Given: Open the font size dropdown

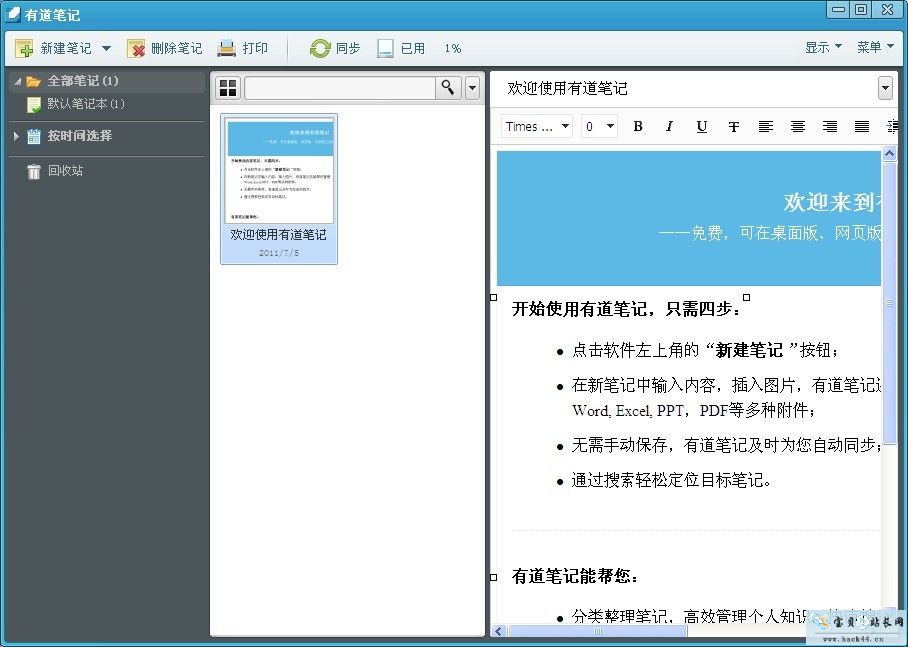Looking at the screenshot, I should point(599,126).
